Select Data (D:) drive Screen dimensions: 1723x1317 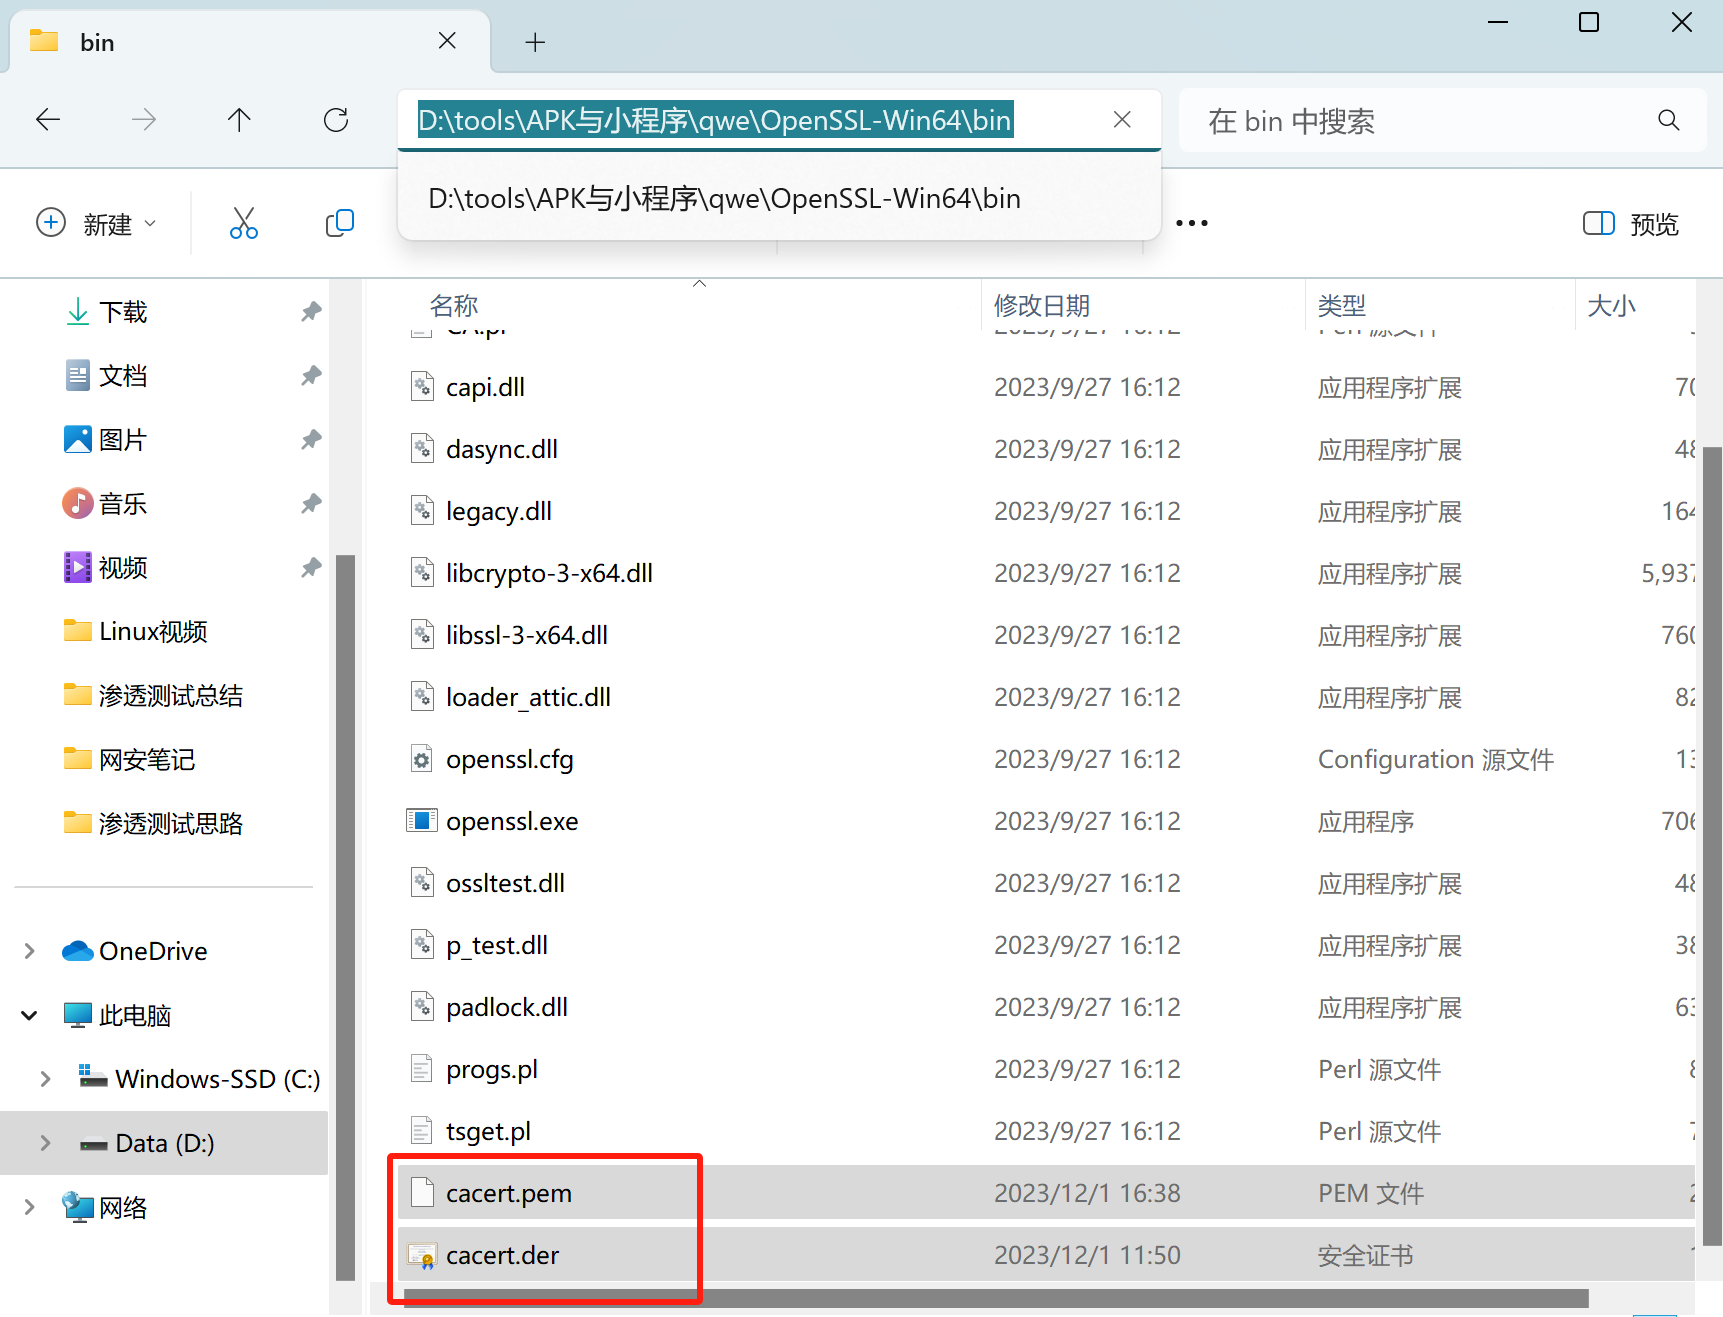(x=147, y=1143)
